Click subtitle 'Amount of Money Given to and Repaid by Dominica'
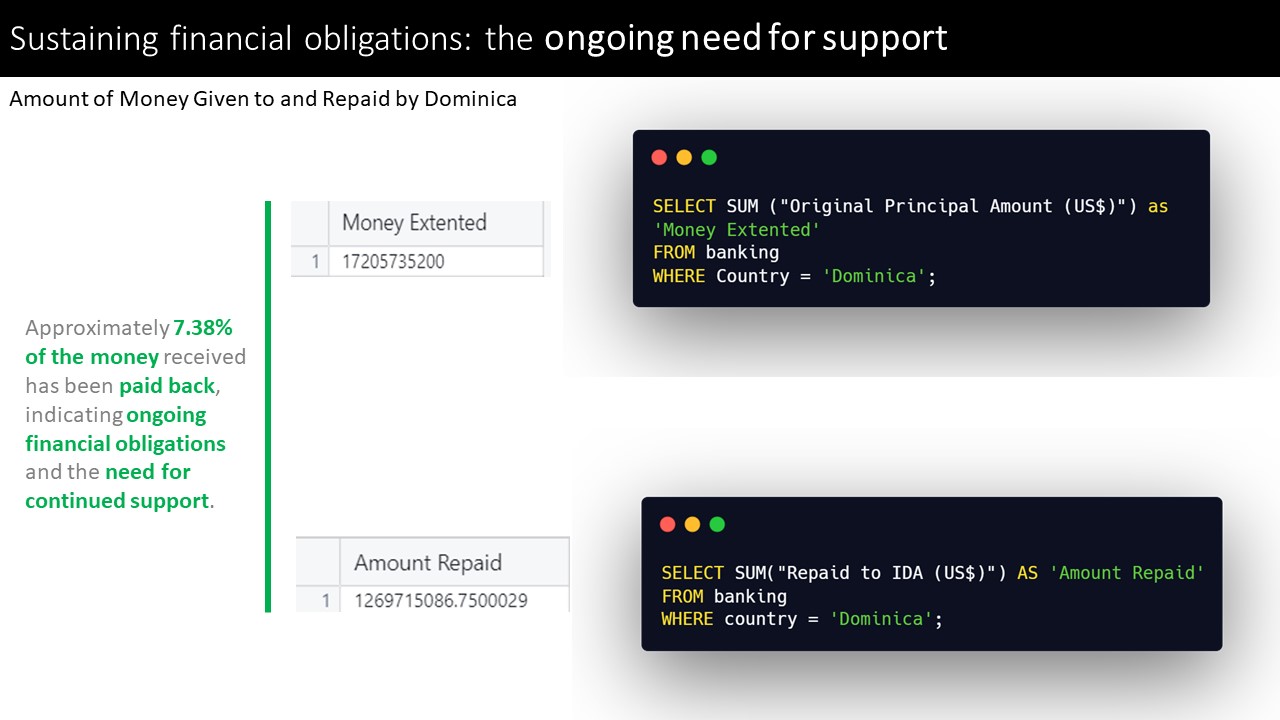Screen dimensions: 1280x720 tap(263, 99)
